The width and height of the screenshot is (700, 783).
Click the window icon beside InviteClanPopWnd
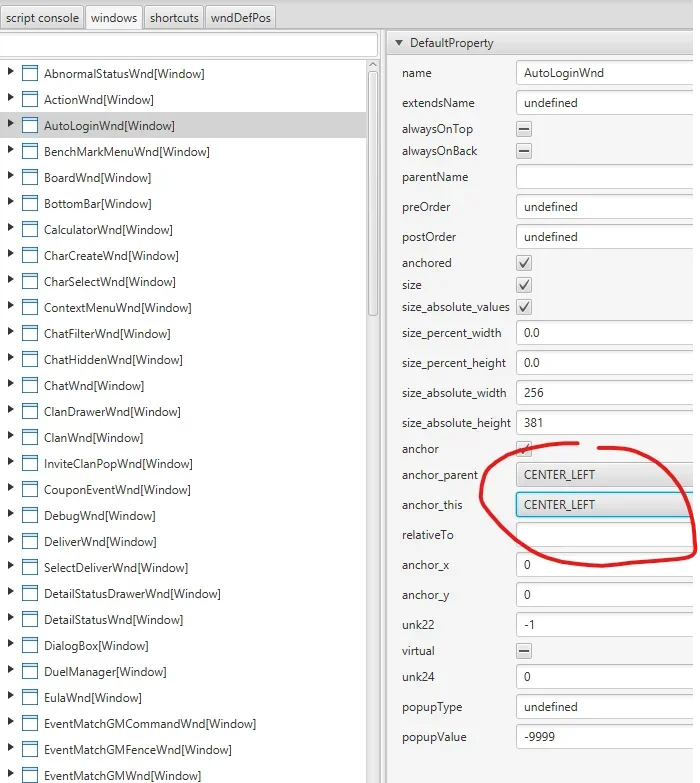tap(30, 463)
